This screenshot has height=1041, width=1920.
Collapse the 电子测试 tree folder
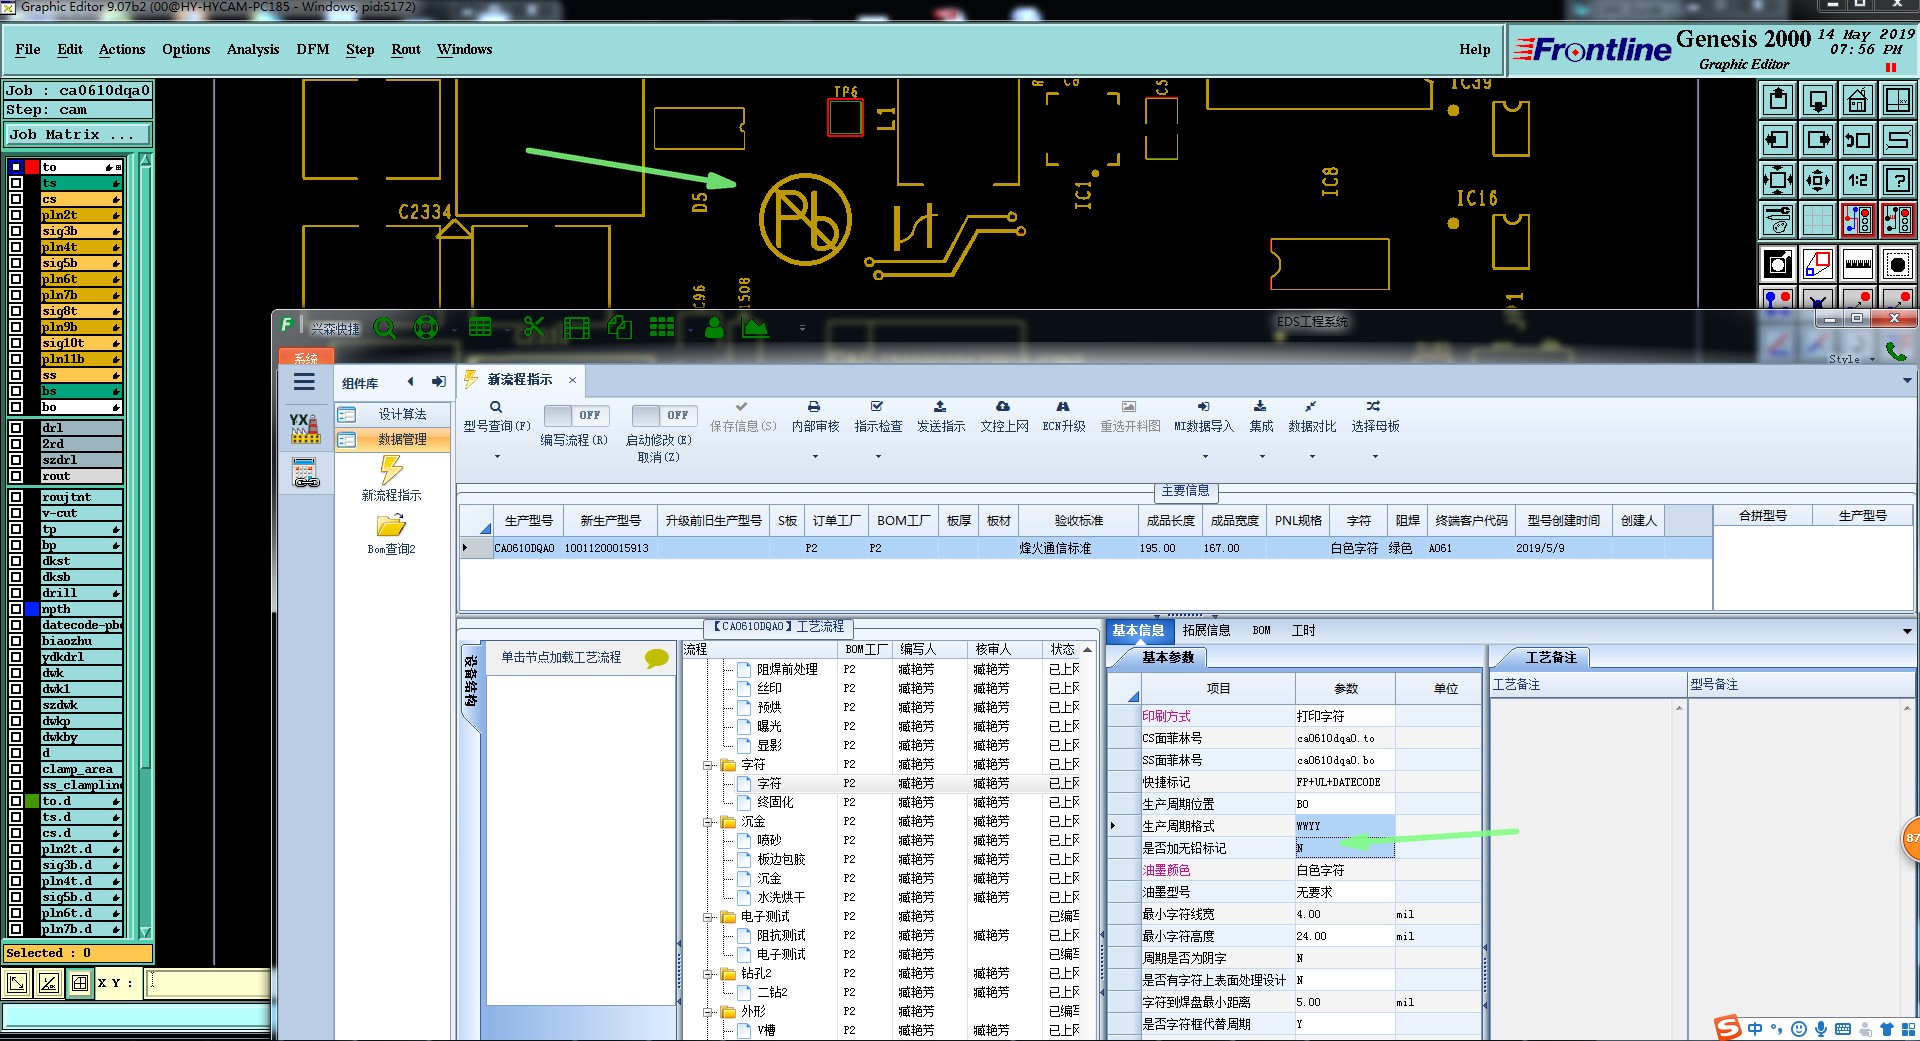pyautogui.click(x=708, y=917)
